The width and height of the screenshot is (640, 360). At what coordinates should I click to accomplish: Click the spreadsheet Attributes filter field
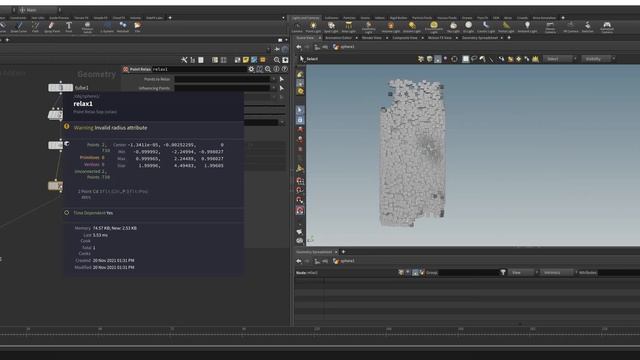[x=619, y=272]
